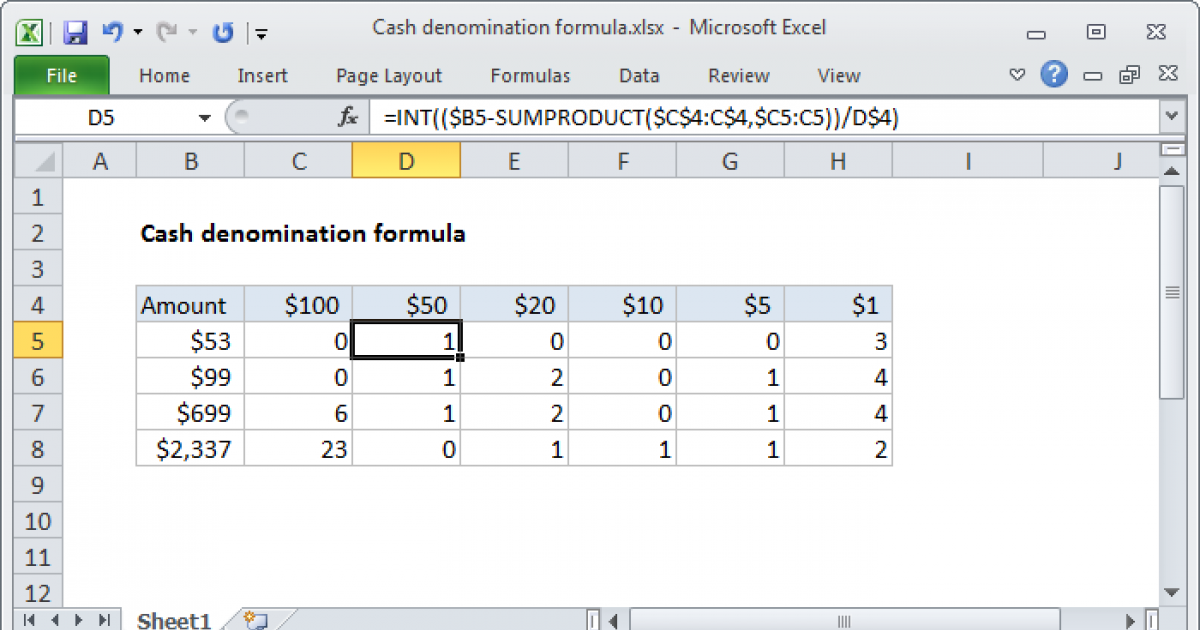Select the 'Amount' header cell

[x=190, y=305]
